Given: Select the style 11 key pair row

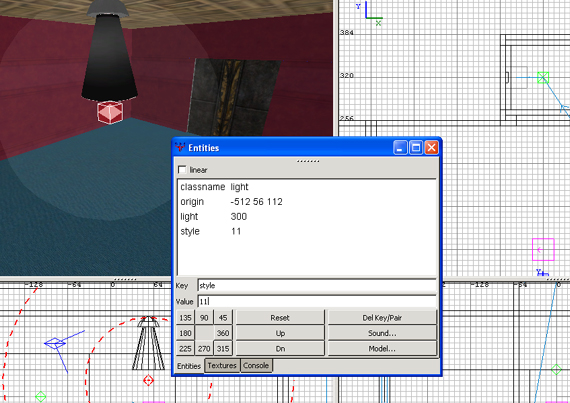Looking at the screenshot, I should [x=306, y=231].
